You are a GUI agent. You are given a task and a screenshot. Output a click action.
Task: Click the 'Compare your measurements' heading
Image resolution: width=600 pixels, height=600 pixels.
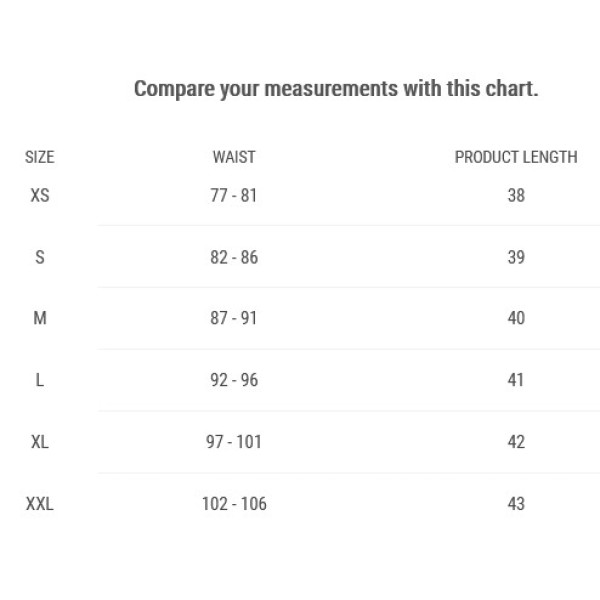pyautogui.click(x=336, y=89)
